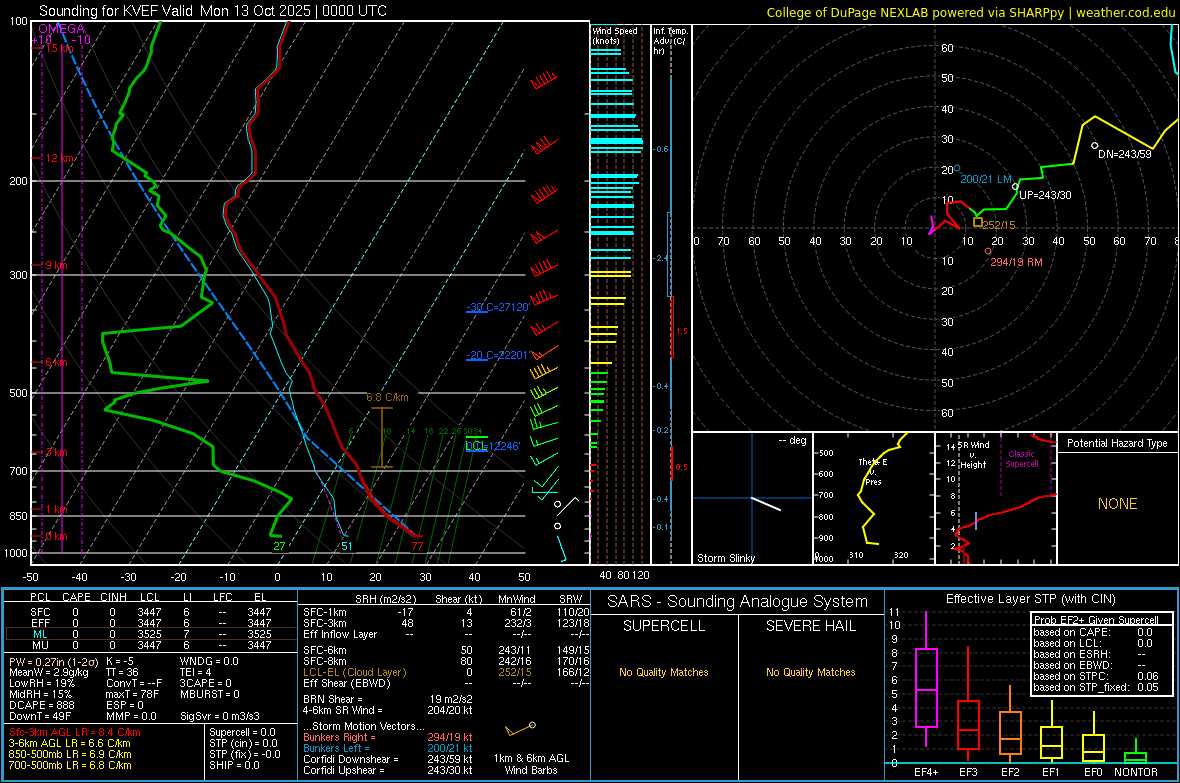Image resolution: width=1180 pixels, height=783 pixels.
Task: Click the orange 'NONE' hazard type
Action: coord(1118,504)
